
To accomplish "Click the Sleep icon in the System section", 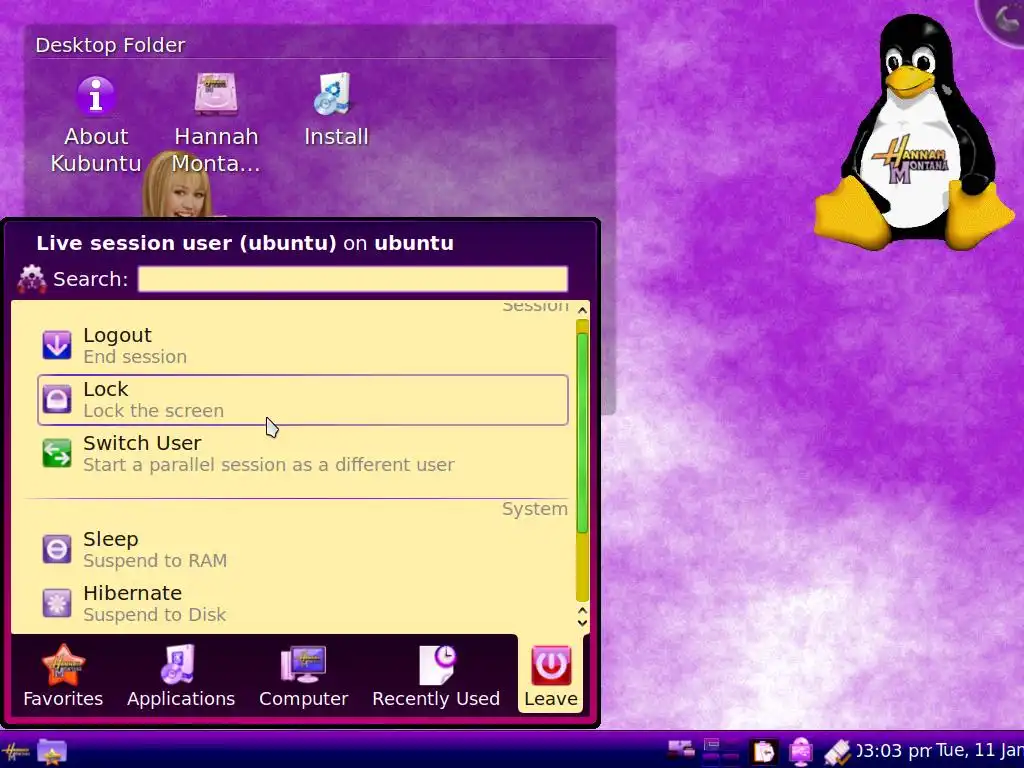I will [57, 549].
